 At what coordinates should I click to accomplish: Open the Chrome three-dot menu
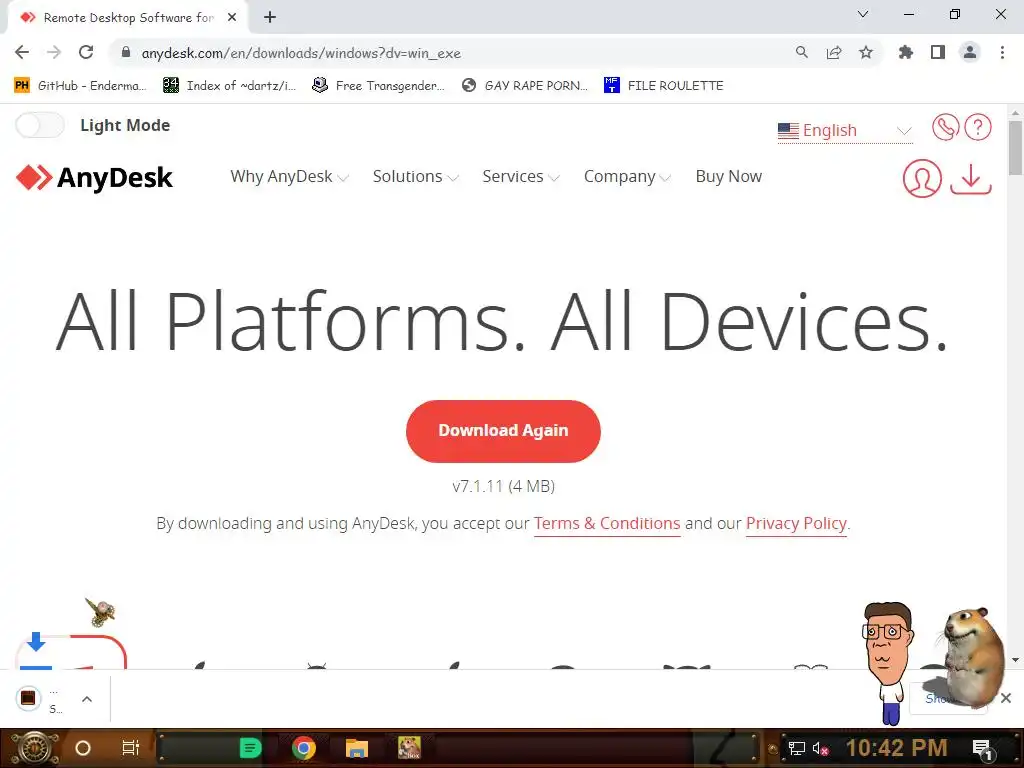click(1002, 52)
